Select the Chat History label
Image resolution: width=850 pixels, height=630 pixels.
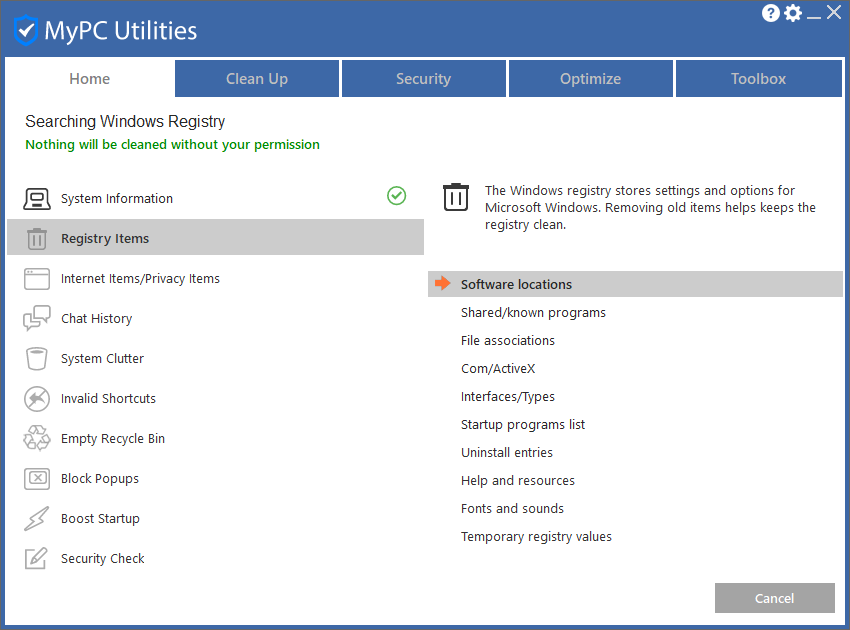96,318
